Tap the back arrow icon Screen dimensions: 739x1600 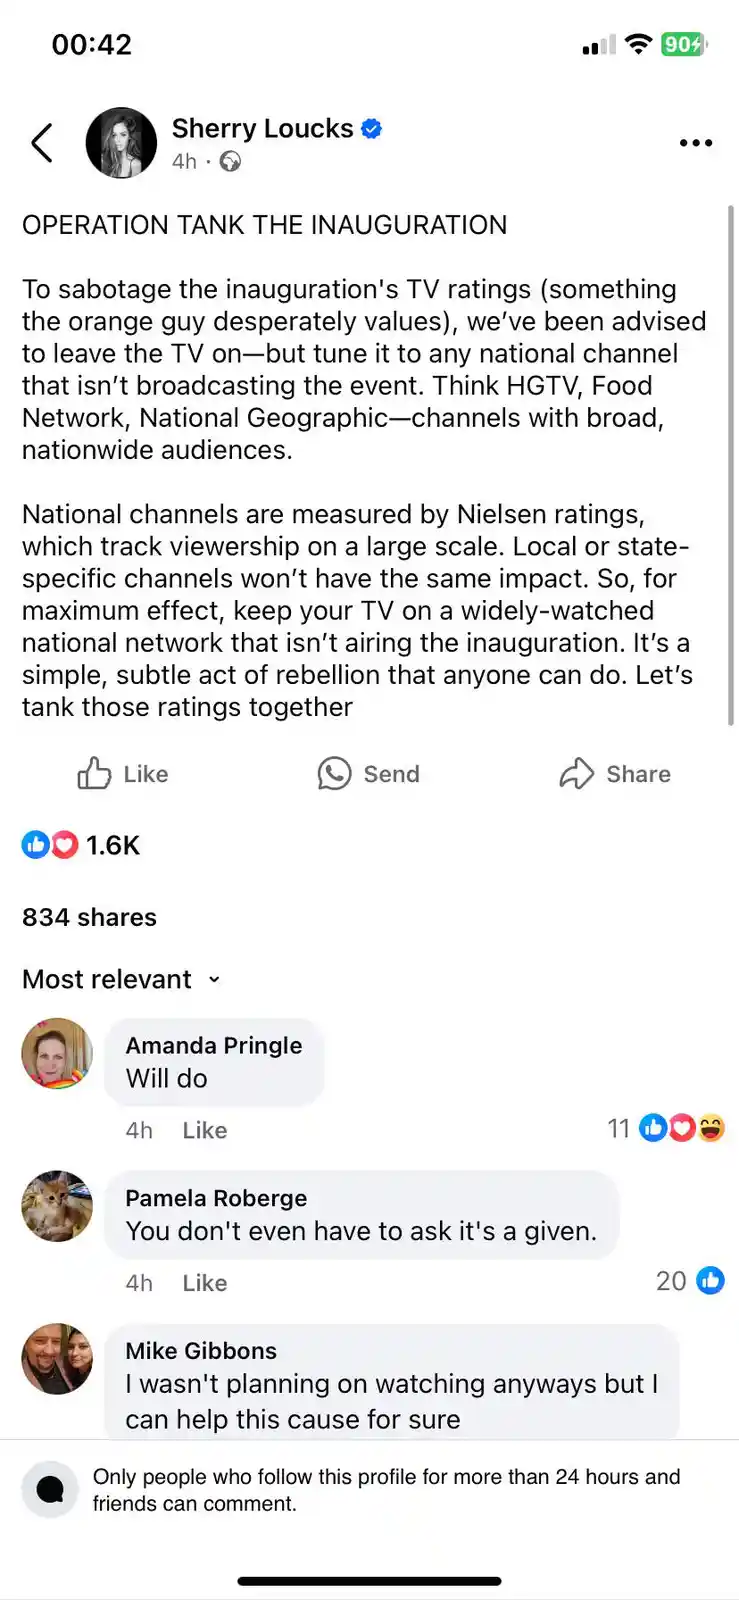click(x=42, y=143)
